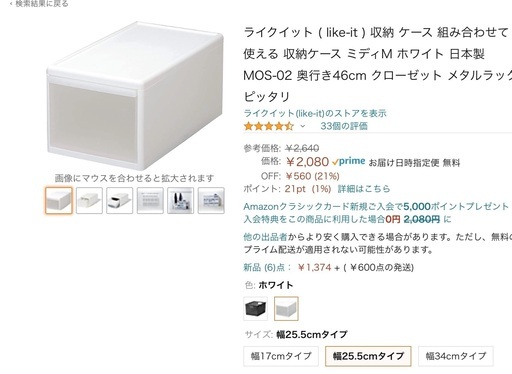
Task: Open the fourth thumbnail with size chart
Action: tap(150, 200)
